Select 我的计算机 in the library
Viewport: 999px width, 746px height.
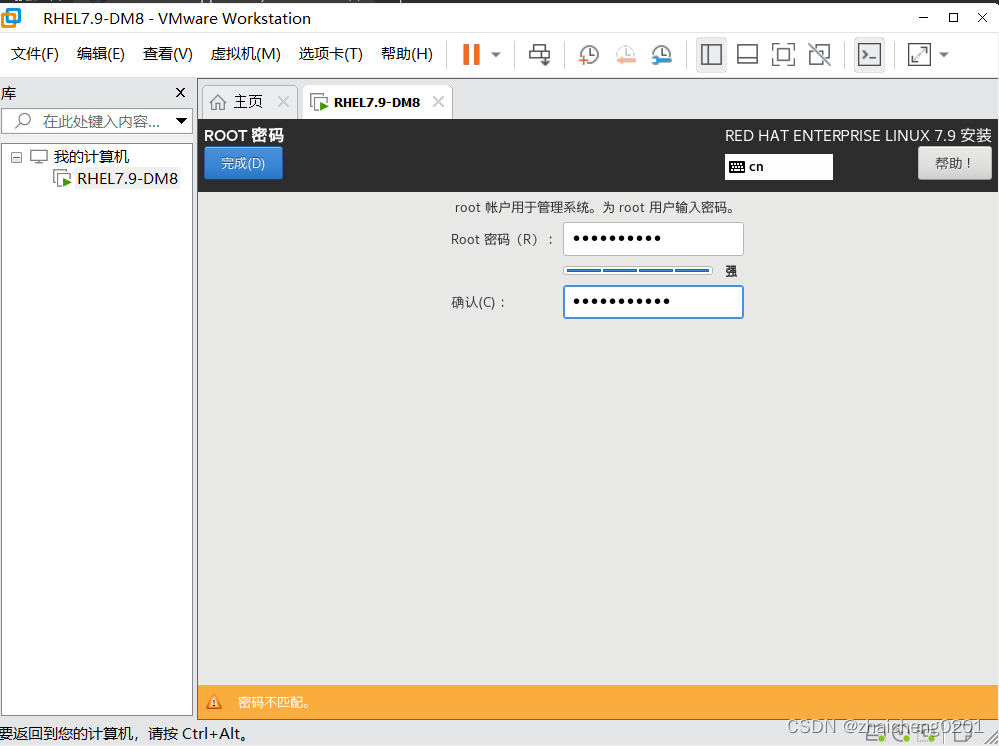click(x=91, y=157)
